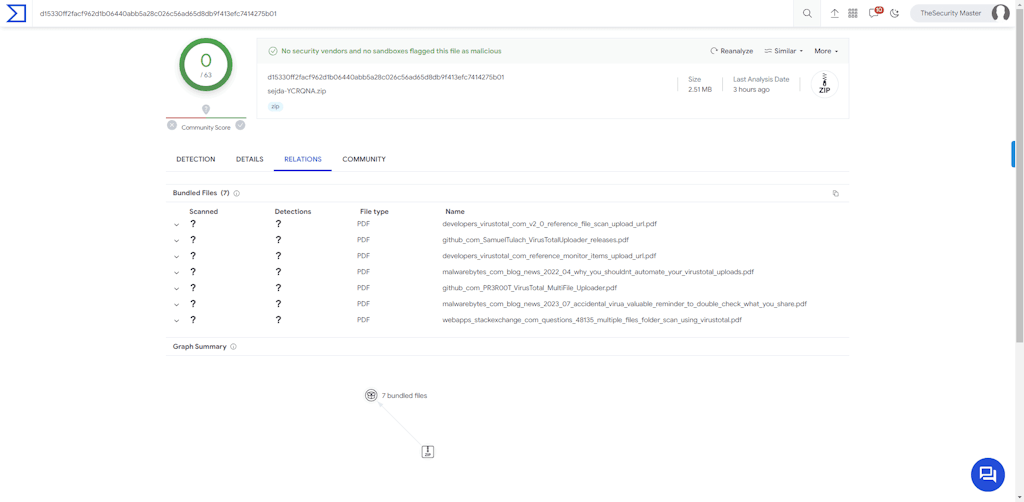Click the VirusTotal logo icon

pos(16,13)
